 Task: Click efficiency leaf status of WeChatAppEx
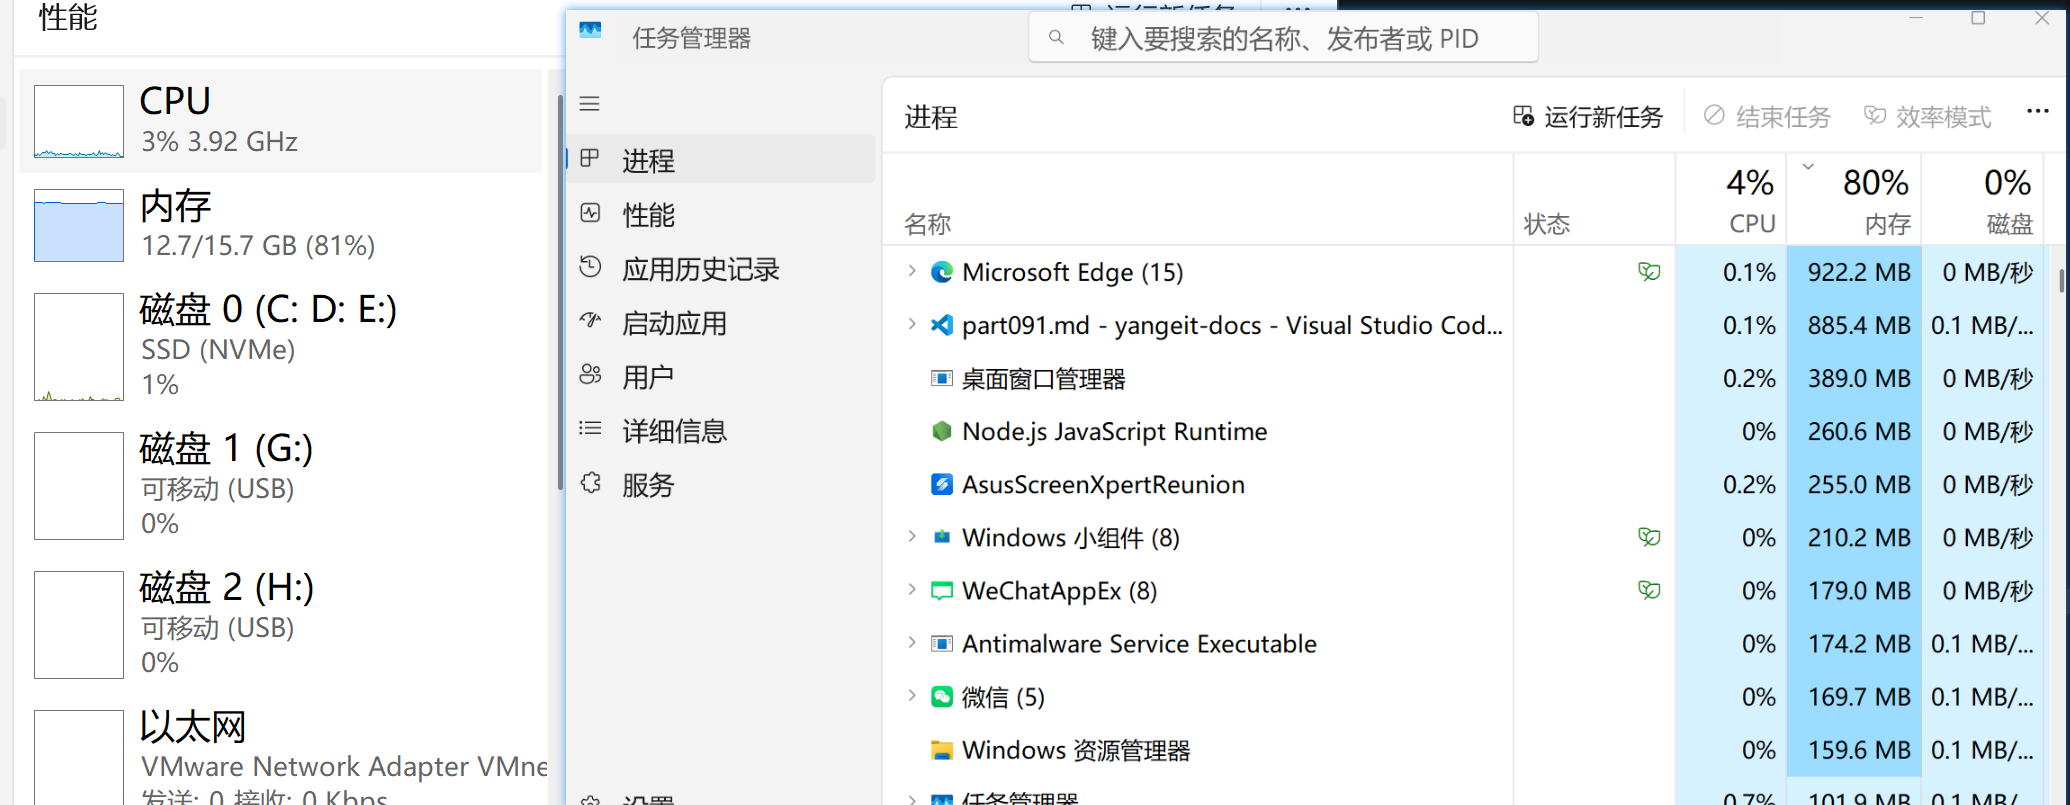tap(1649, 590)
